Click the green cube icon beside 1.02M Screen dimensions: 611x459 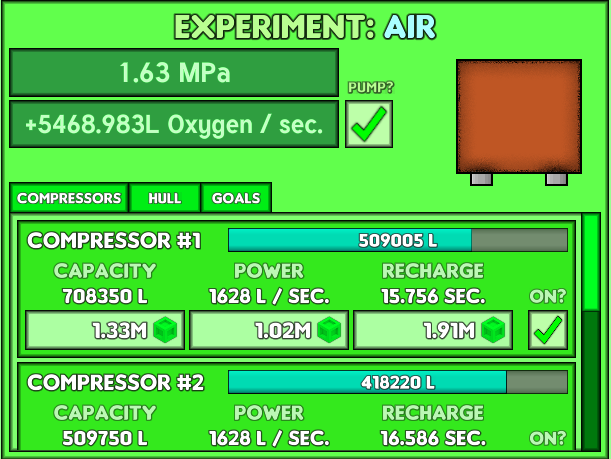329,330
